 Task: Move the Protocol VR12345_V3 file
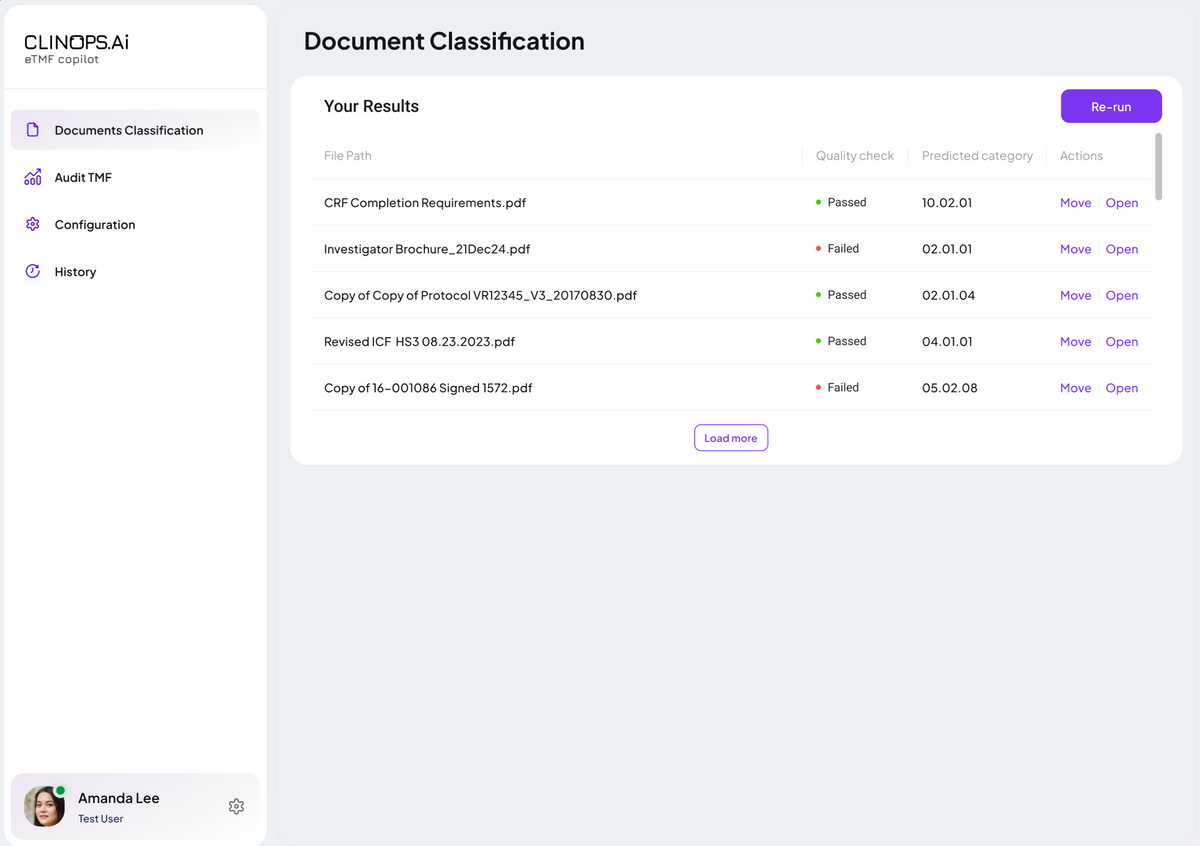click(1075, 295)
